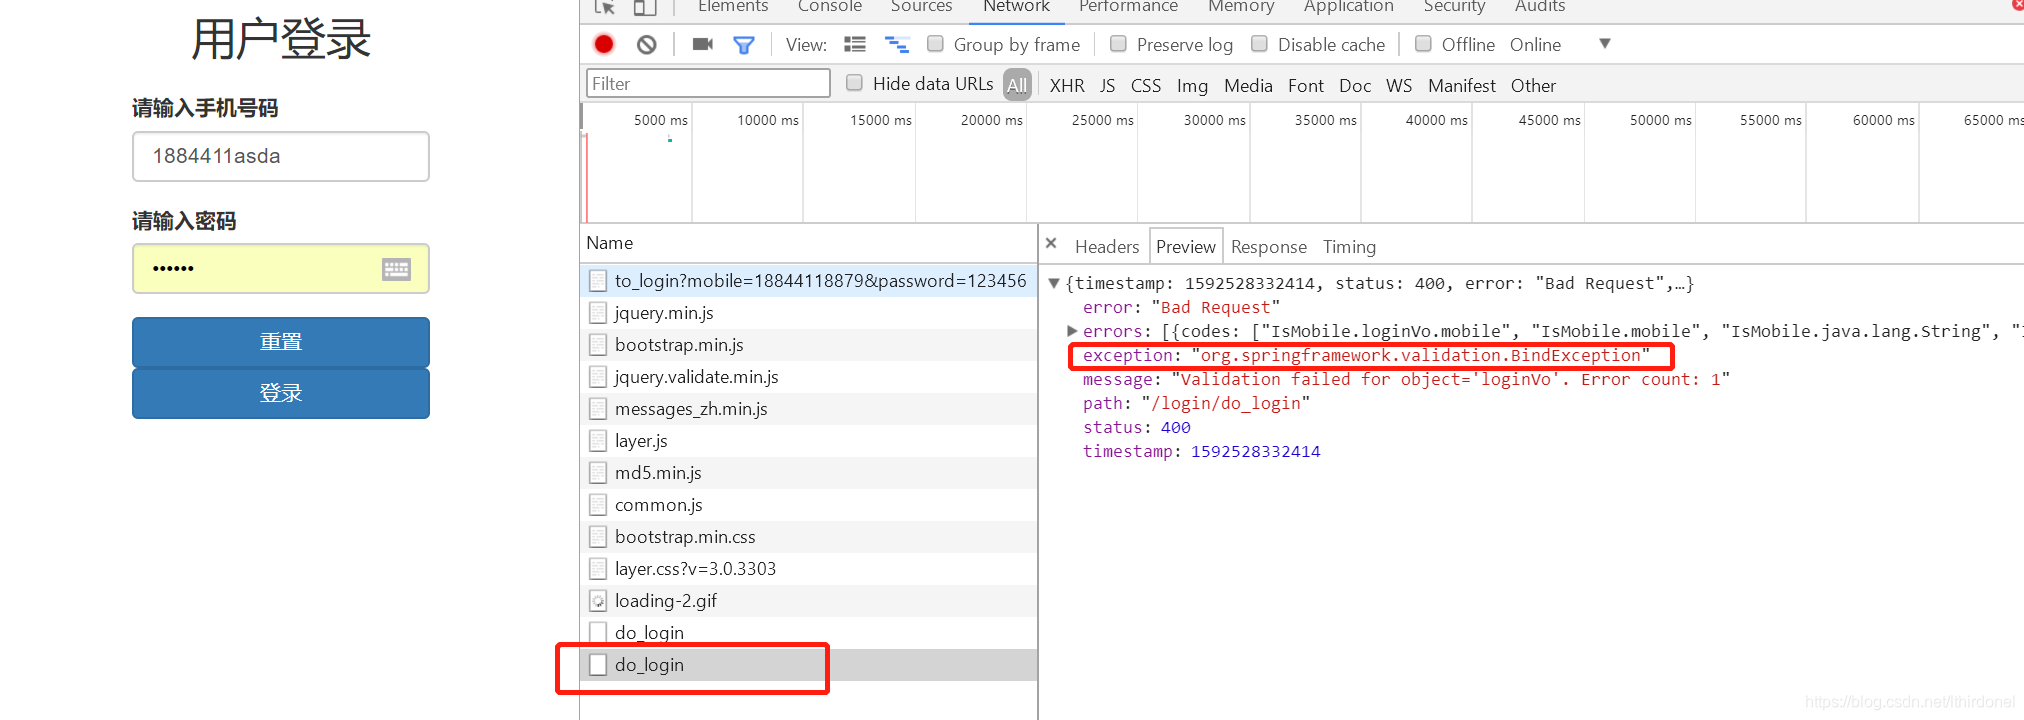Filter requests by Other type
The height and width of the screenshot is (720, 2024).
click(1533, 86)
